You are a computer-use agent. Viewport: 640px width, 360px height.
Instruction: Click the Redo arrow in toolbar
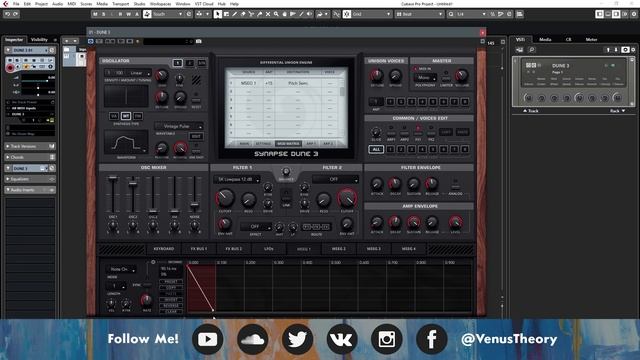(x=16, y=14)
